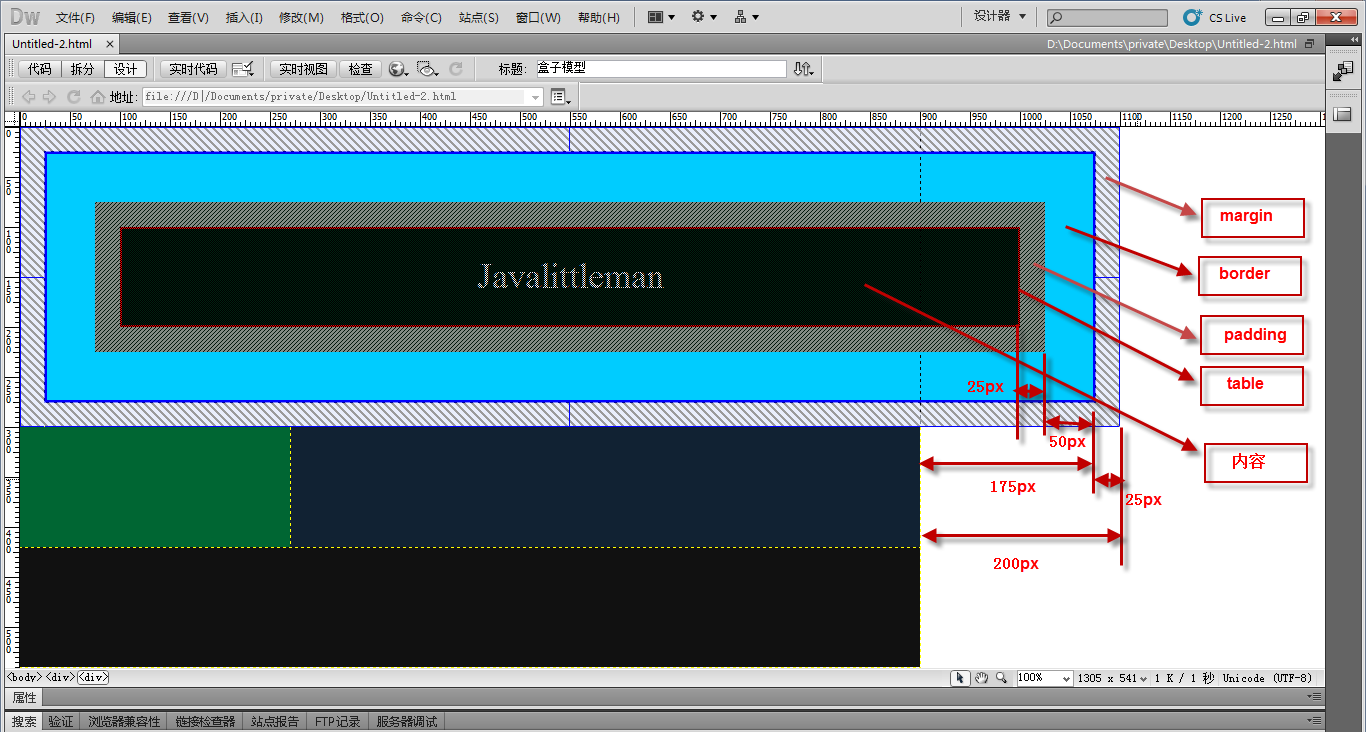
Task: Open the File Management up-down arrows icon
Action: click(803, 69)
